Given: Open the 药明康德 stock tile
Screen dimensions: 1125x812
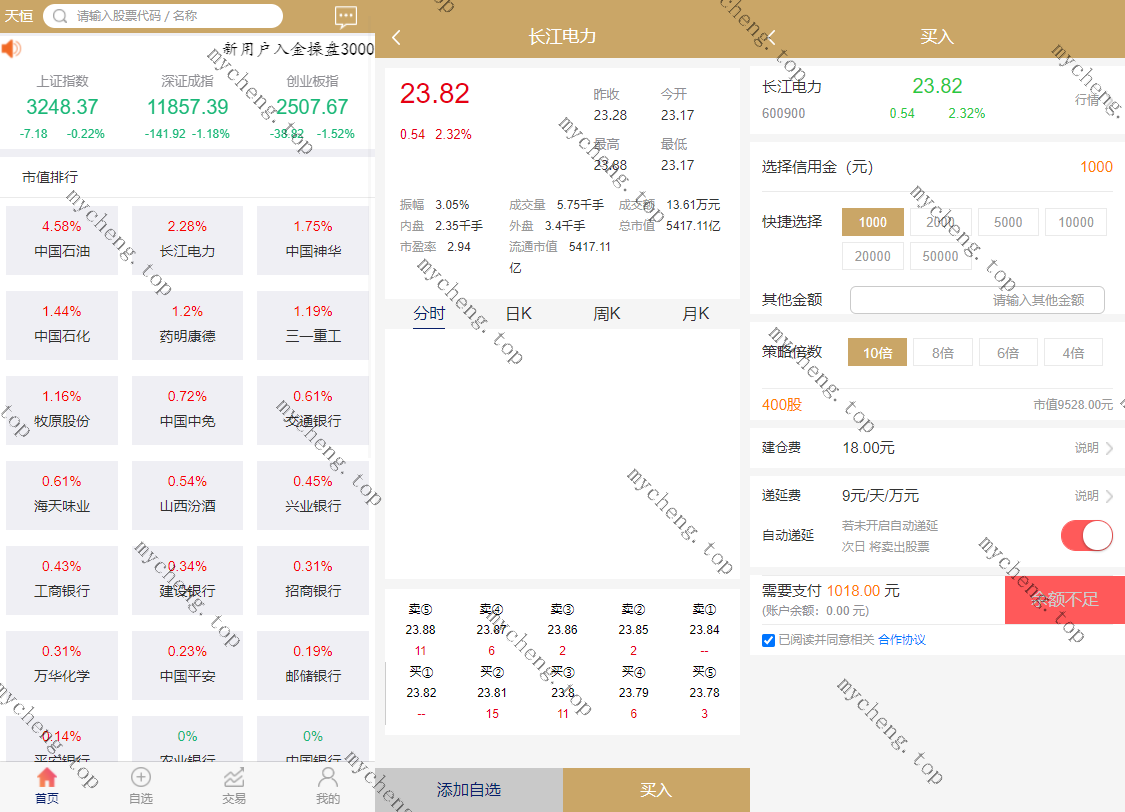Looking at the screenshot, I should [187, 326].
